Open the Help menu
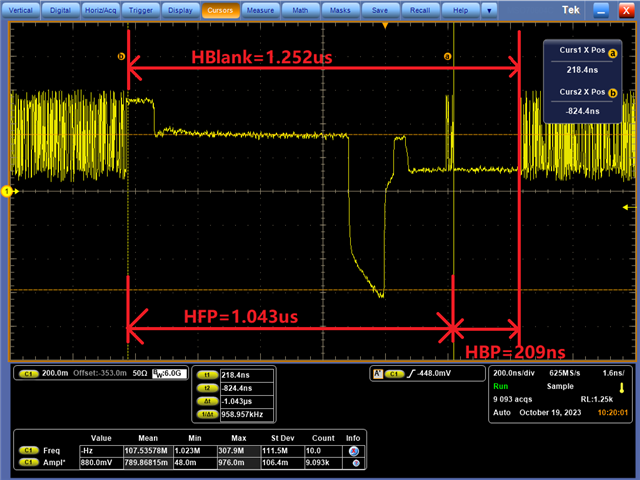640x480 pixels. click(460, 10)
